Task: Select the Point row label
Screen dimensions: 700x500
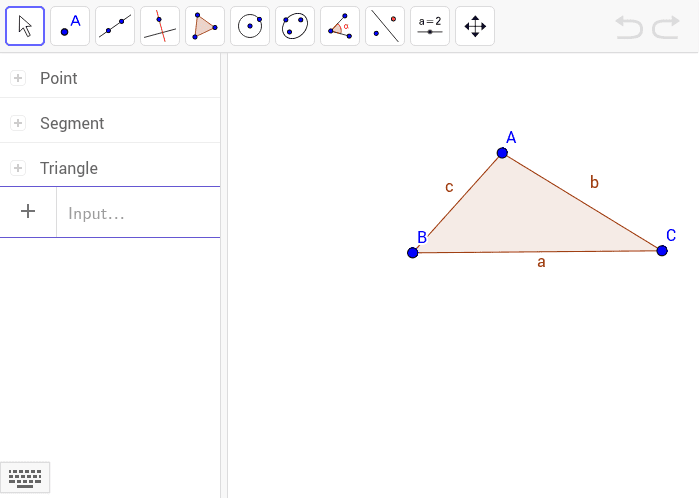Action: [x=58, y=78]
